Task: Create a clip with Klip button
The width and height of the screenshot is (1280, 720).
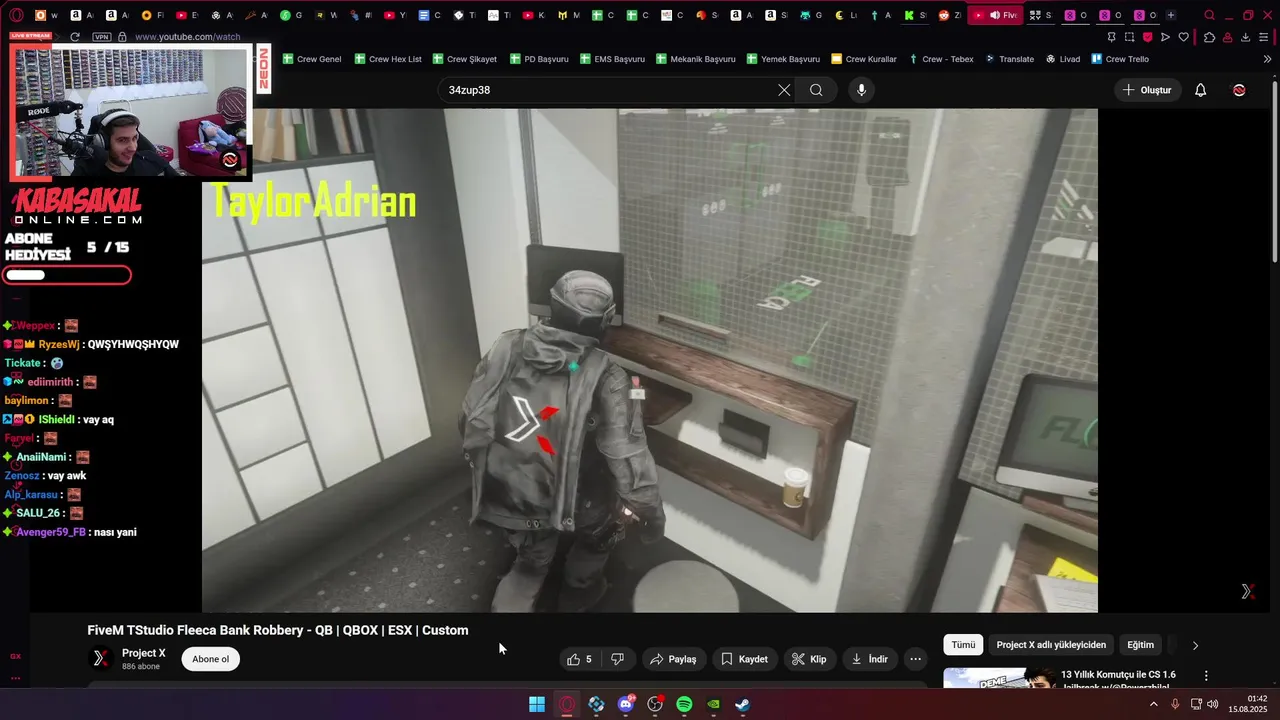Action: click(809, 659)
